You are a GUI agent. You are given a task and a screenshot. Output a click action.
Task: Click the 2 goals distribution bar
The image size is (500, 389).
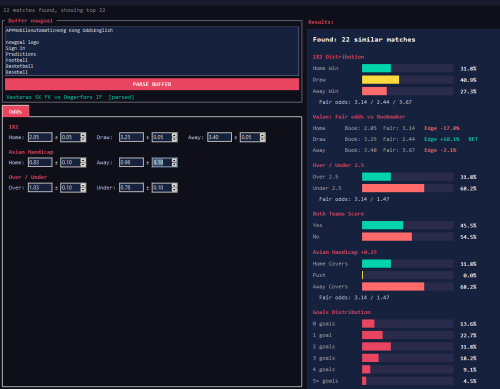coord(376,347)
